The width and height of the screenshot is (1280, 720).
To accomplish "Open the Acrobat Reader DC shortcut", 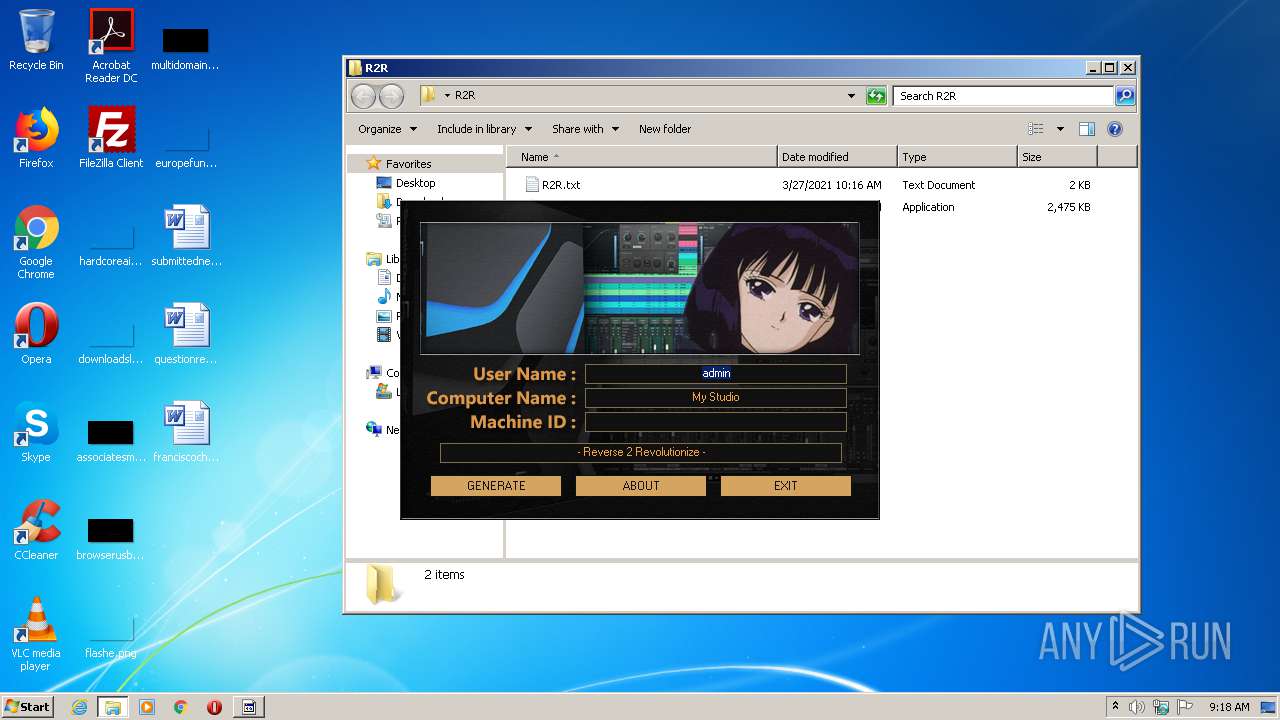I will point(111,46).
